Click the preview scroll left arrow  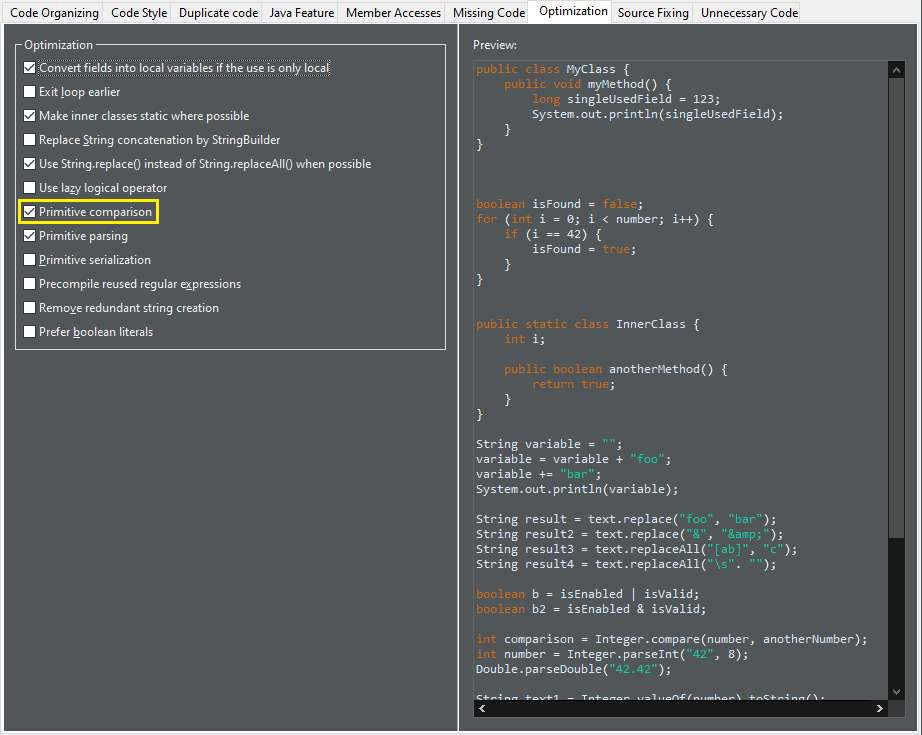coord(482,709)
